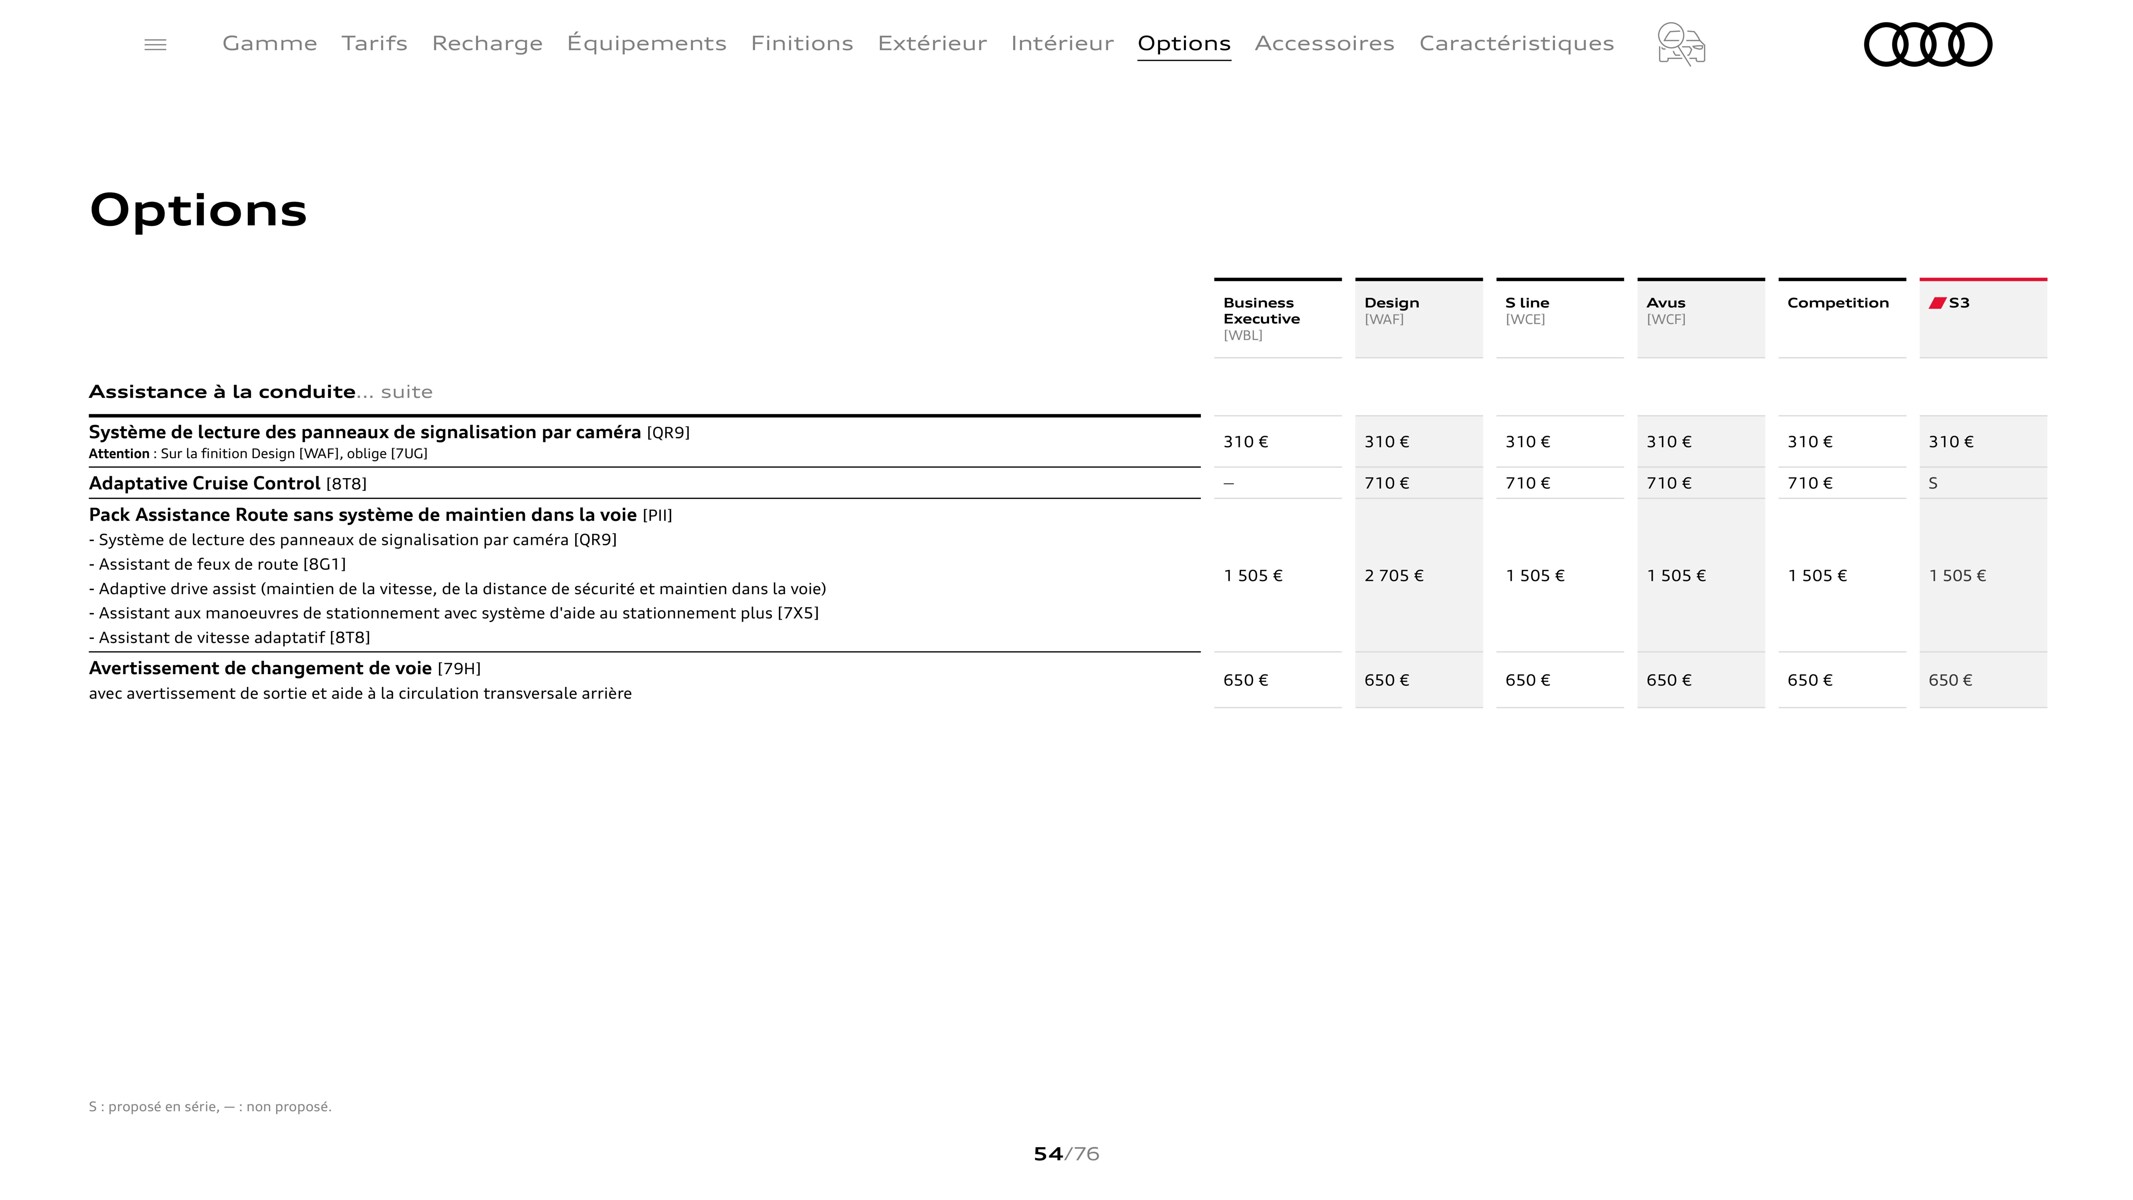Click the Options page title
This screenshot has height=1200, width=2133.
point(198,210)
